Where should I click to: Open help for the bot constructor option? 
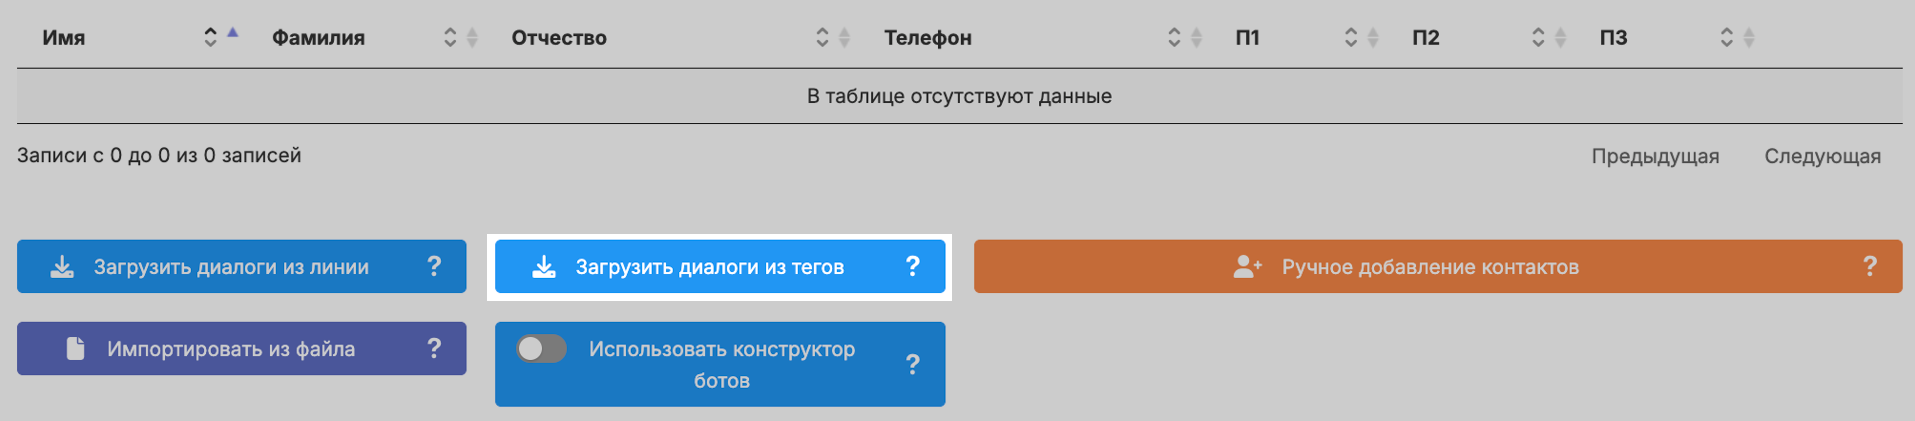912,365
